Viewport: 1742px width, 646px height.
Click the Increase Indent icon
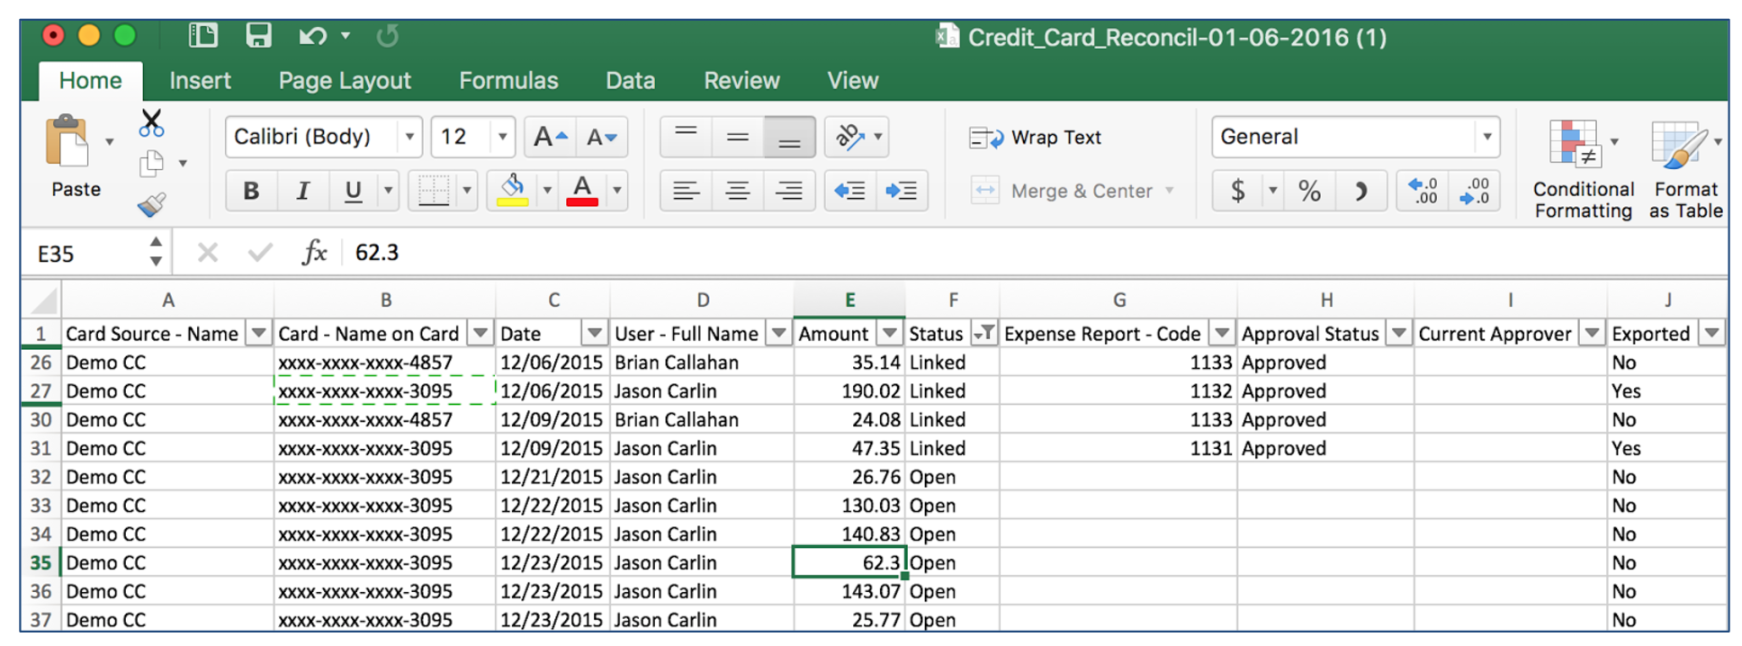902,190
